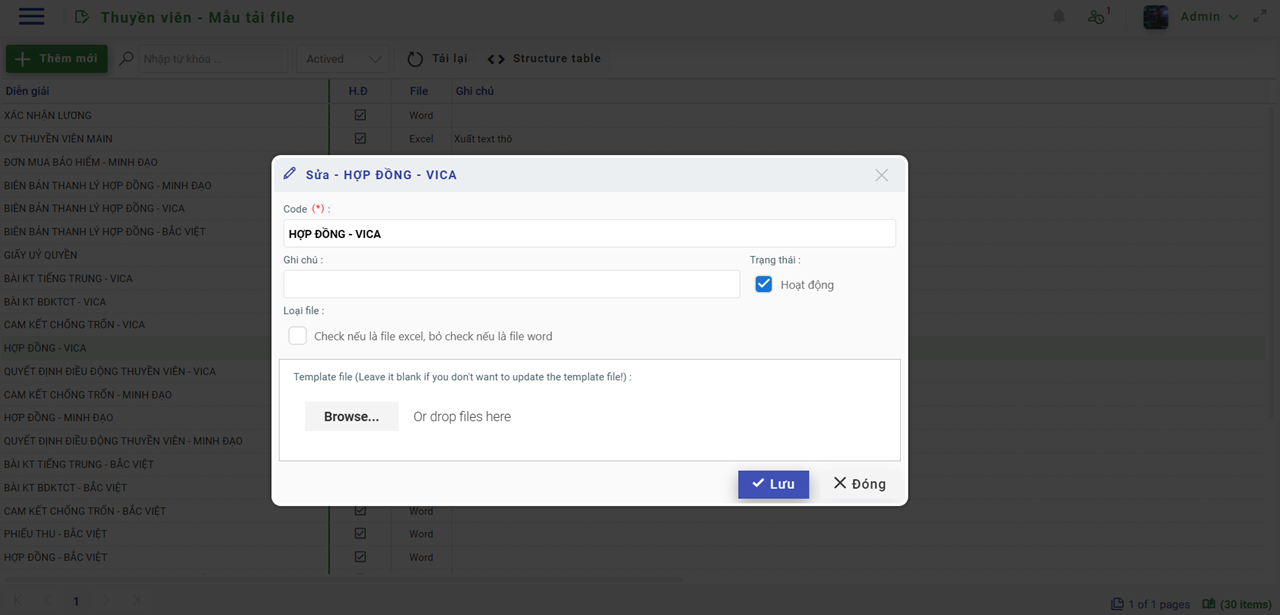Viewport: 1280px width, 615px height.
Task: Click the search magnifier icon
Action: point(127,59)
